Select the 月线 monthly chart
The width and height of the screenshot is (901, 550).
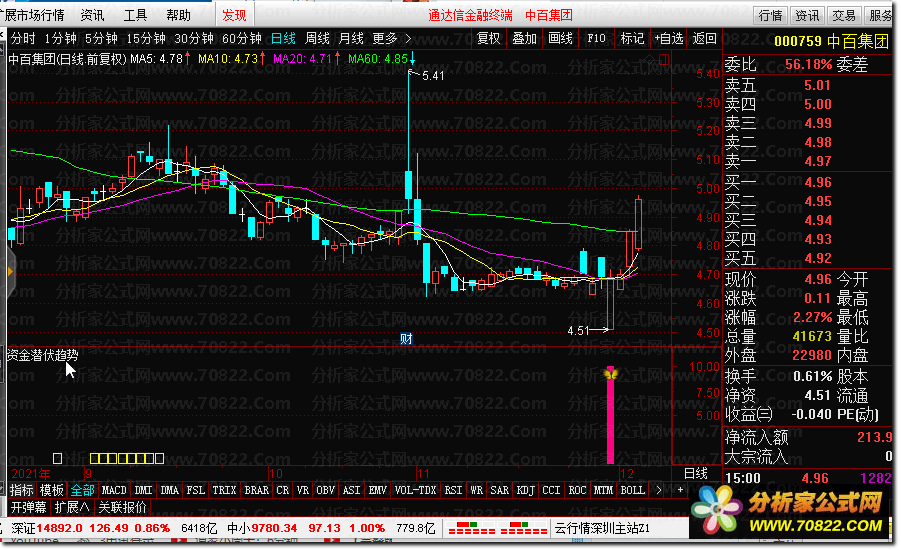point(351,39)
